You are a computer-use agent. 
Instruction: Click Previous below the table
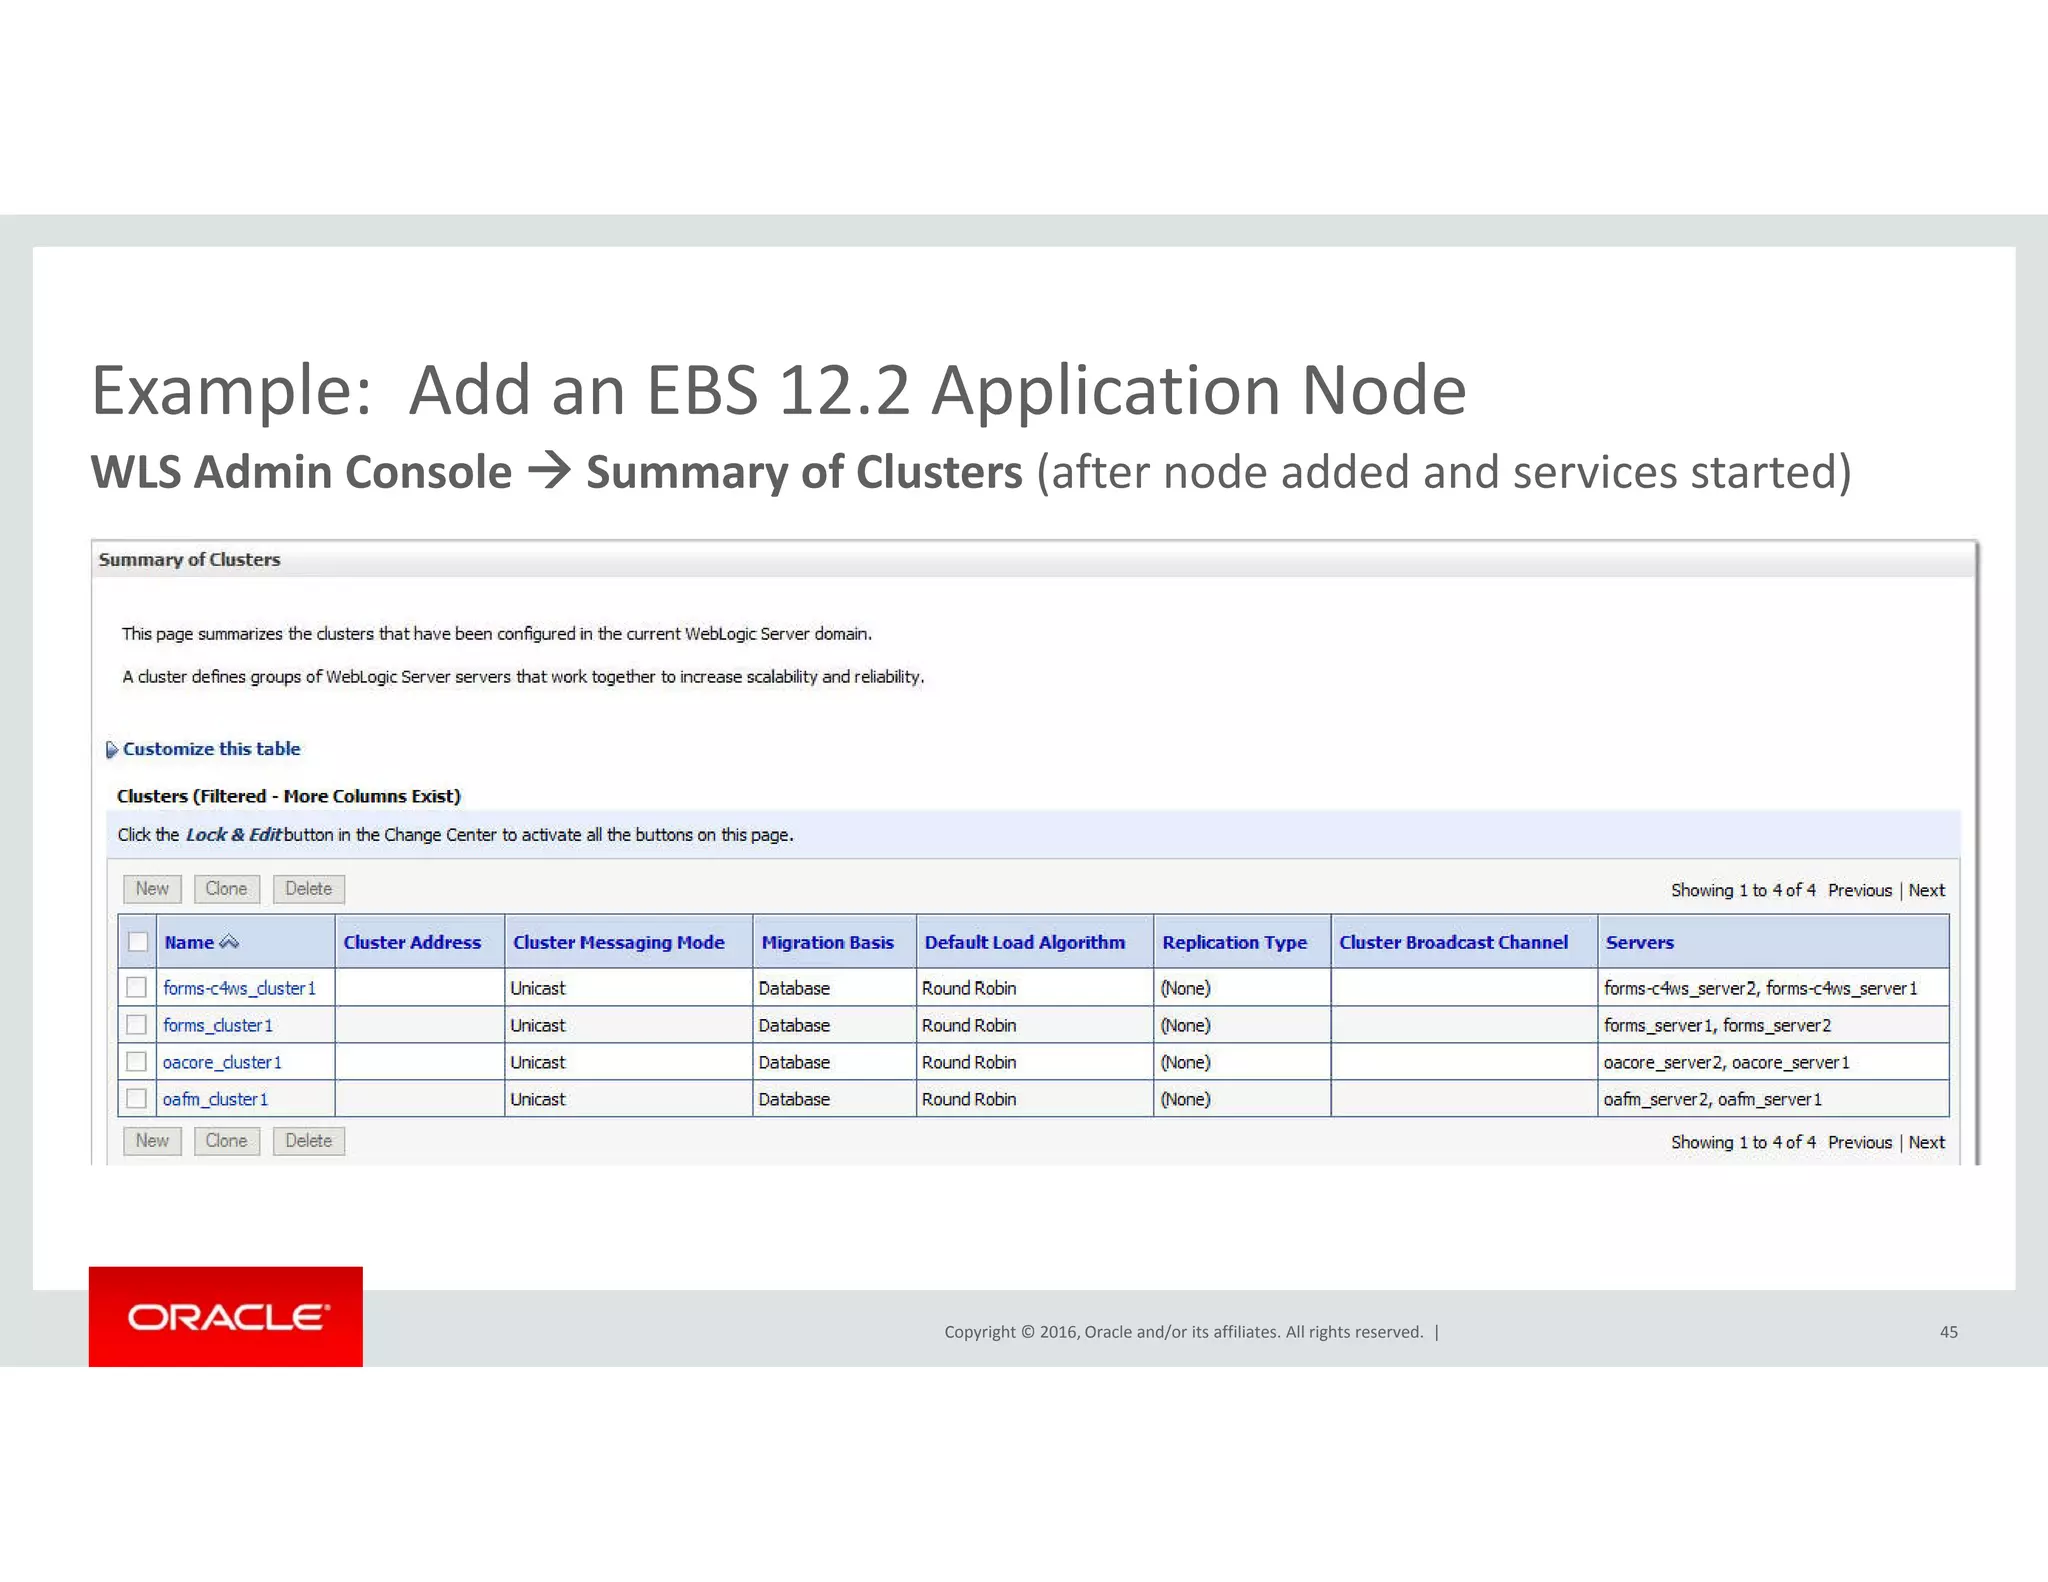[x=1860, y=1142]
